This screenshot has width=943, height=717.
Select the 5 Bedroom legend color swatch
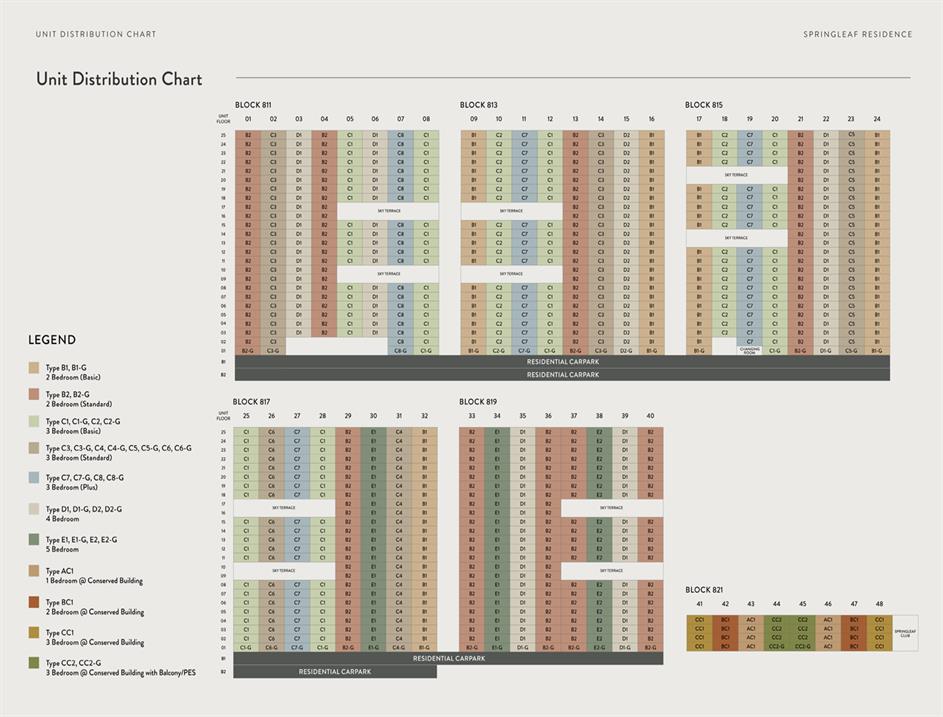tap(34, 540)
